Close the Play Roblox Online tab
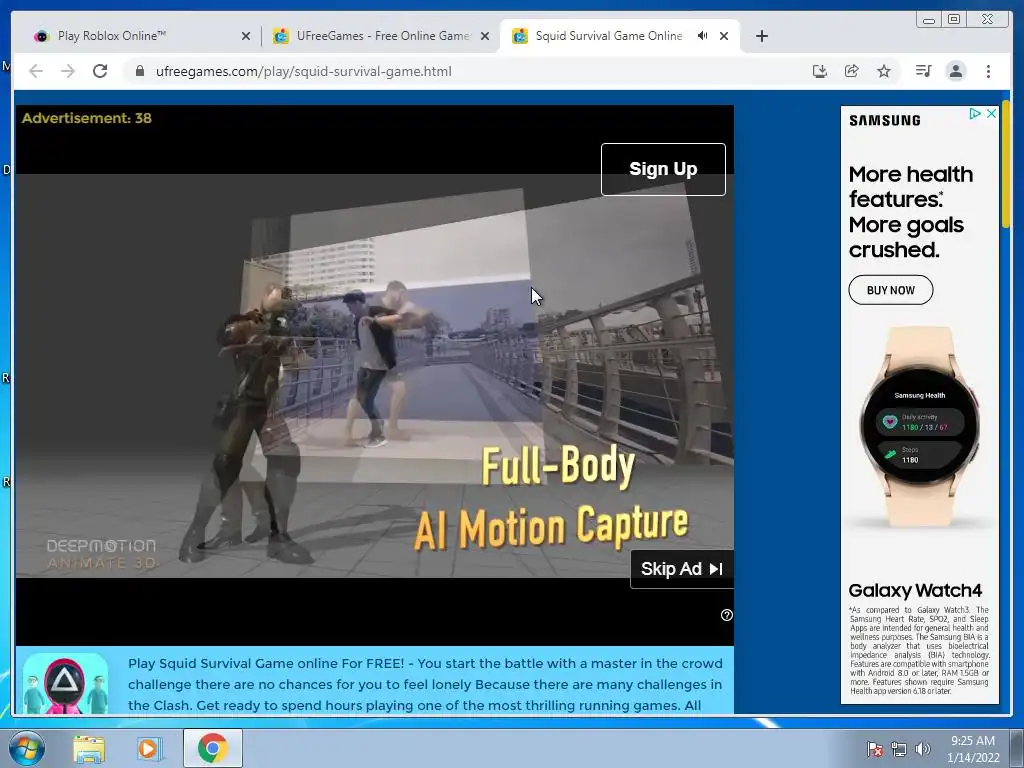Viewport: 1024px width, 768px height. (246, 37)
